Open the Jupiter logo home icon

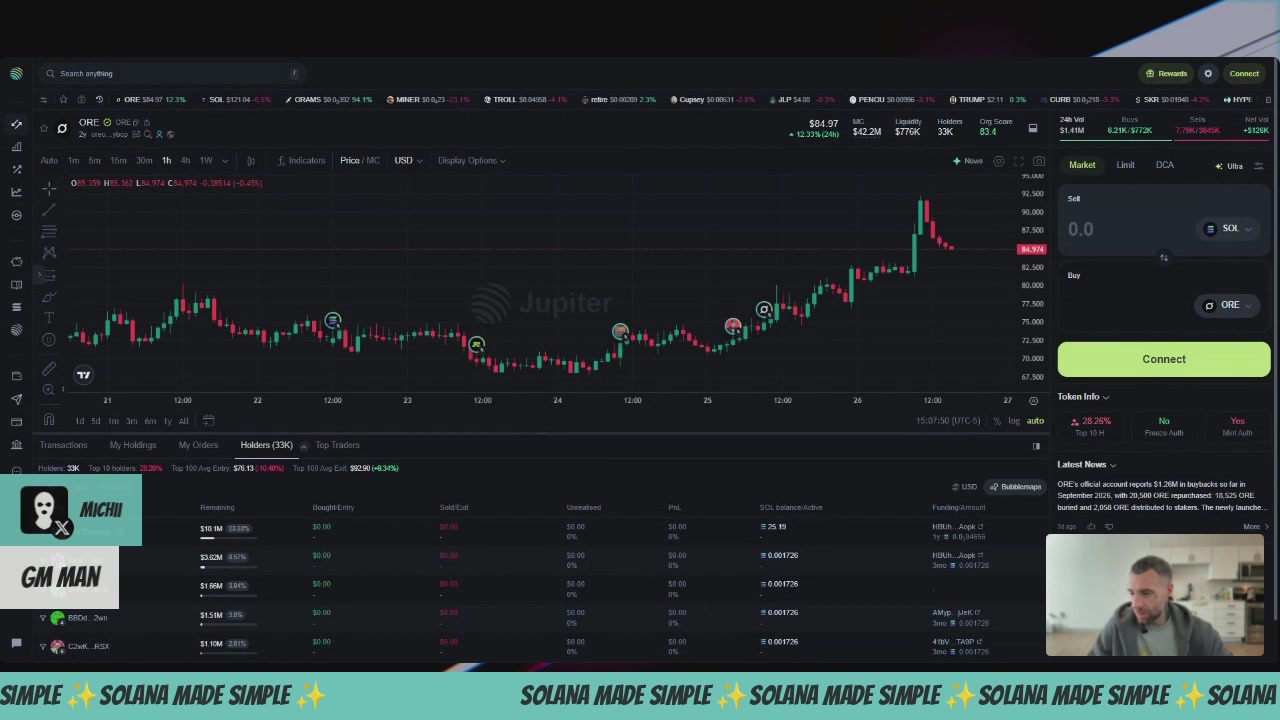[16, 73]
